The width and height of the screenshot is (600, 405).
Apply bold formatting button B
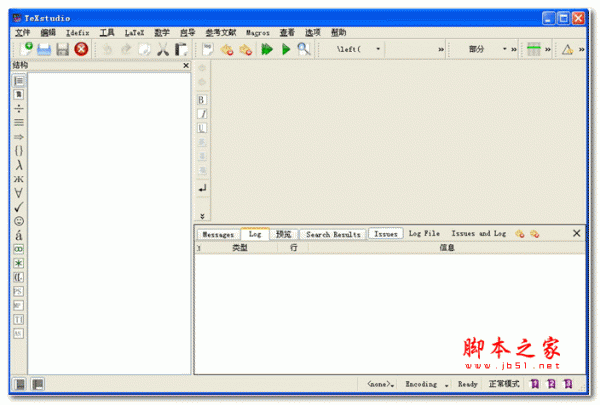pyautogui.click(x=202, y=100)
